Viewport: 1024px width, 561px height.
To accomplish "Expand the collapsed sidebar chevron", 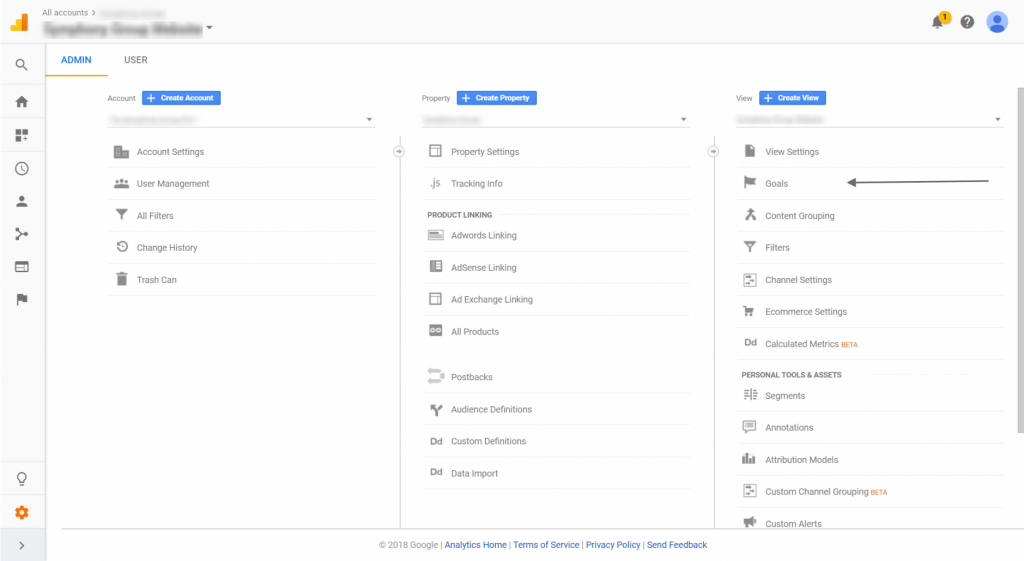I will coord(21,545).
